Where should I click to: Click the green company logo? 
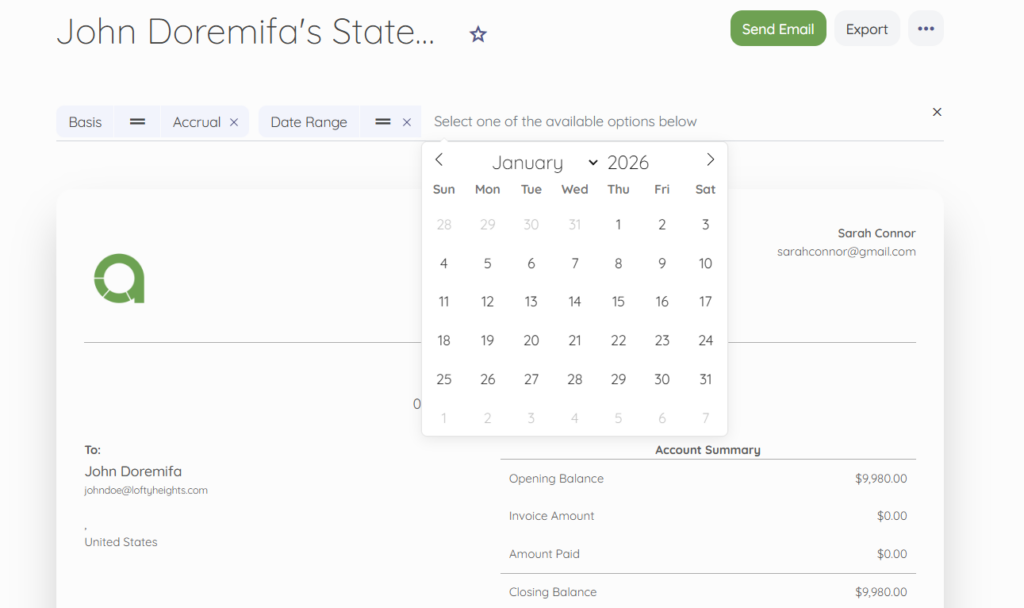[119, 278]
